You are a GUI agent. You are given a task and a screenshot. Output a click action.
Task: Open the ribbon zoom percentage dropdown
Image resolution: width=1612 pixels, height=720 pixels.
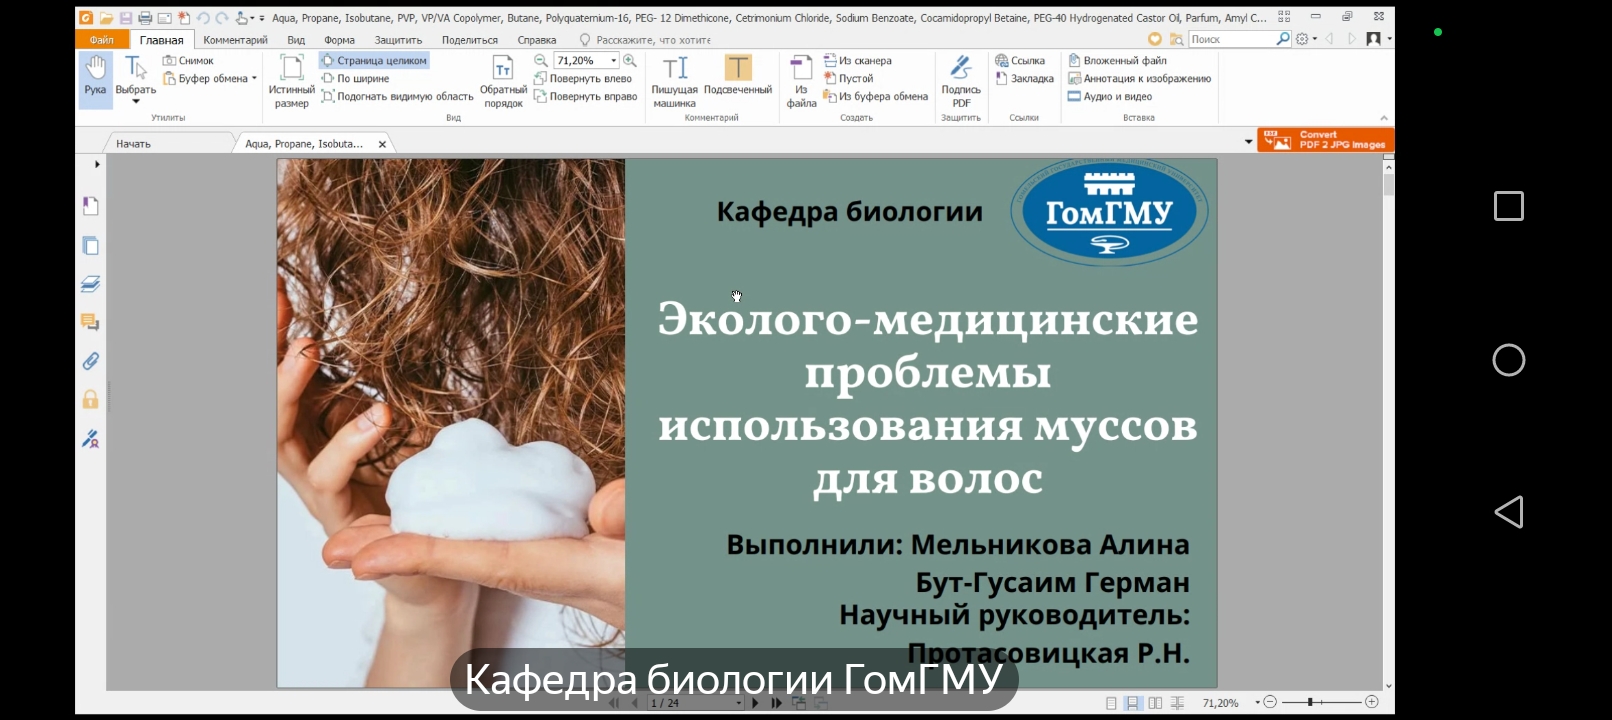(614, 61)
